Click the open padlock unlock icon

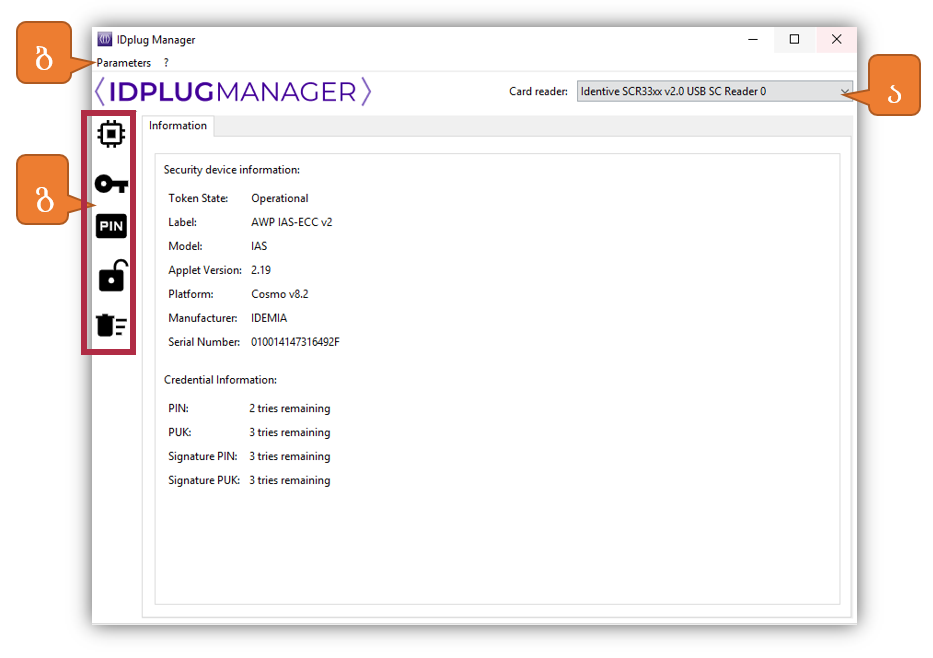point(111,276)
